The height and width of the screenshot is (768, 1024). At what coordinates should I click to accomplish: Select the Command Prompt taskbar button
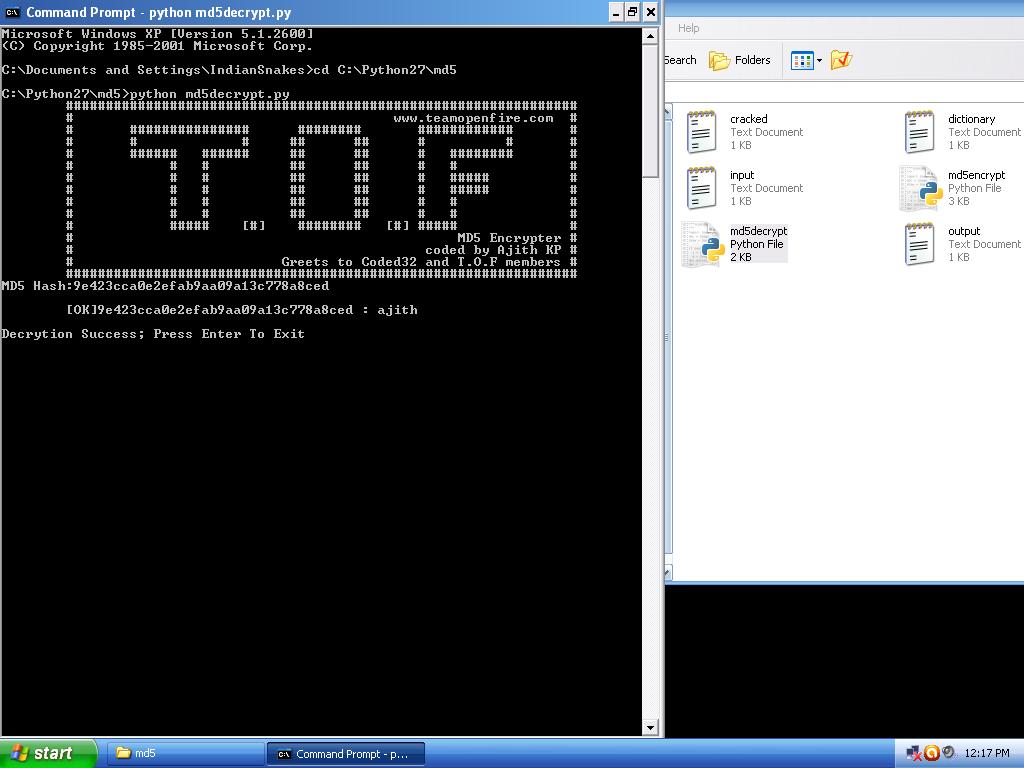pos(346,753)
